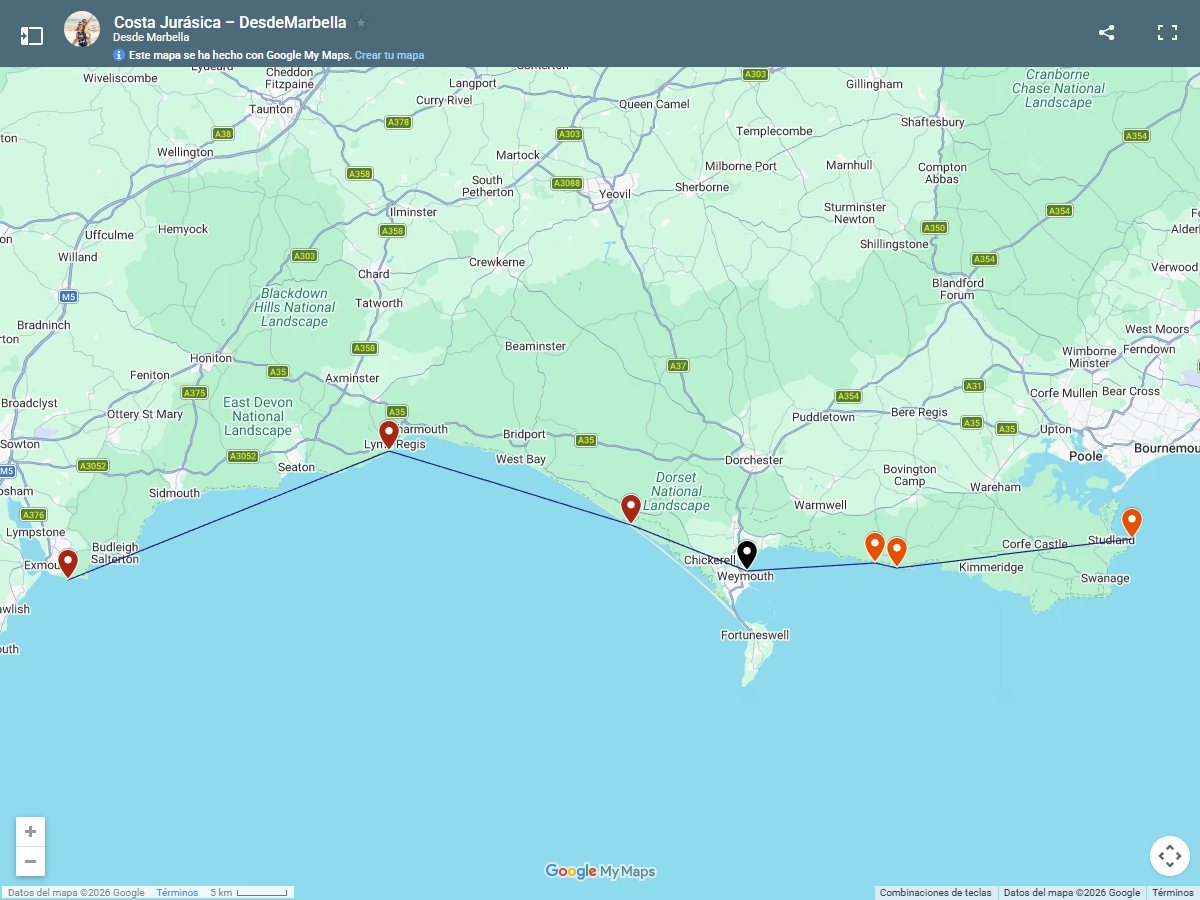Click the Poole town label
1200x900 pixels.
pyautogui.click(x=1086, y=456)
